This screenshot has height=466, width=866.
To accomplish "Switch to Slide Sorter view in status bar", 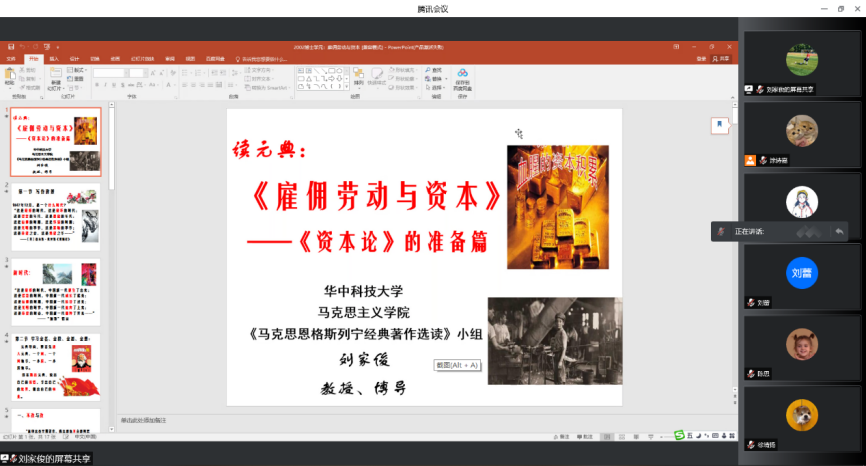I will [620, 436].
